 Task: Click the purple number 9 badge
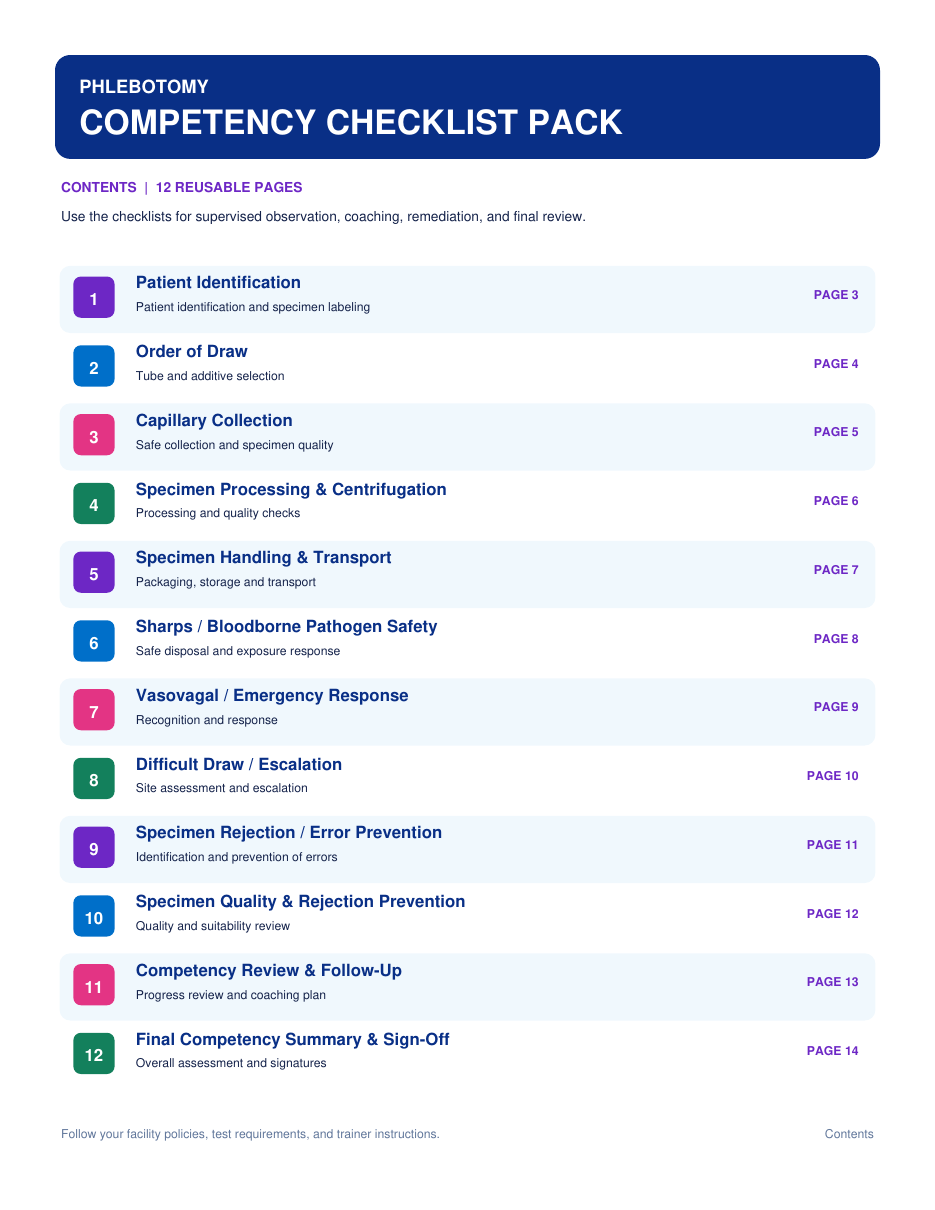click(94, 848)
